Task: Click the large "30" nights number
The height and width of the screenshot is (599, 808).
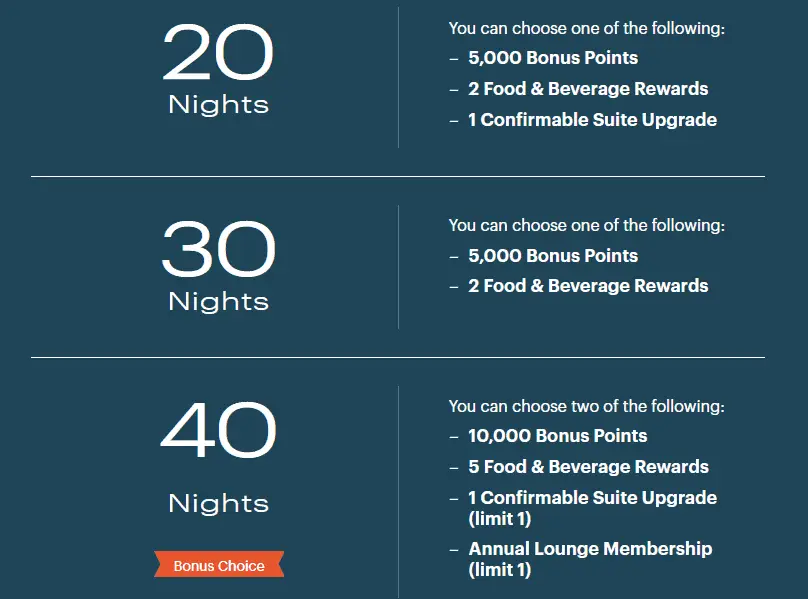Action: click(x=218, y=251)
